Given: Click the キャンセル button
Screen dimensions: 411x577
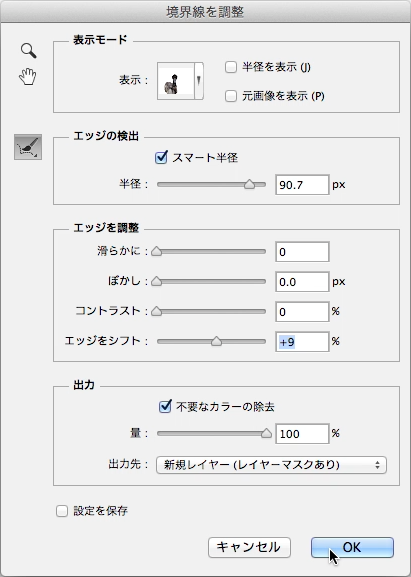Looking at the screenshot, I should click(249, 547).
